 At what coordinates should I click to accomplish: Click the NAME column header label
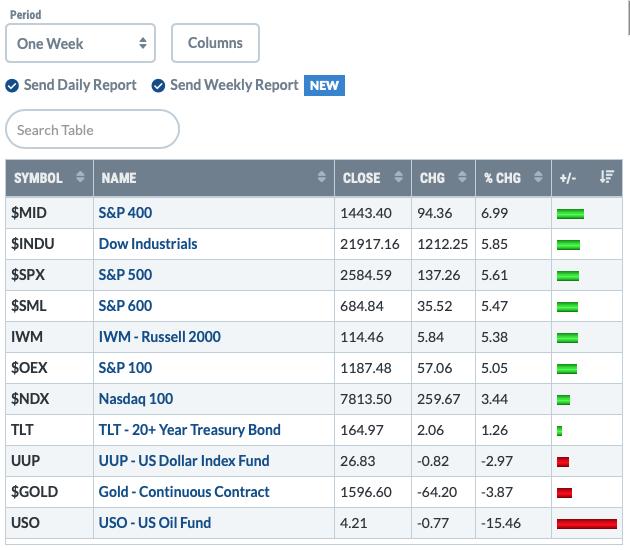pos(119,178)
